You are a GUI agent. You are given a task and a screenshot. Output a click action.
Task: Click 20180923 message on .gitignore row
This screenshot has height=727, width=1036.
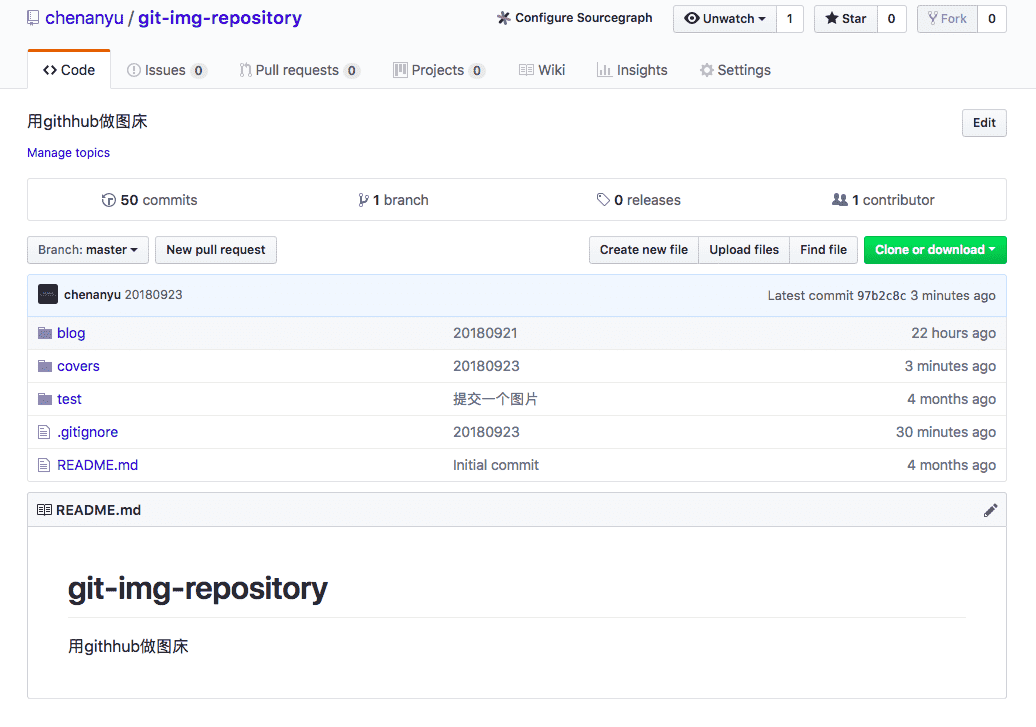coord(486,432)
